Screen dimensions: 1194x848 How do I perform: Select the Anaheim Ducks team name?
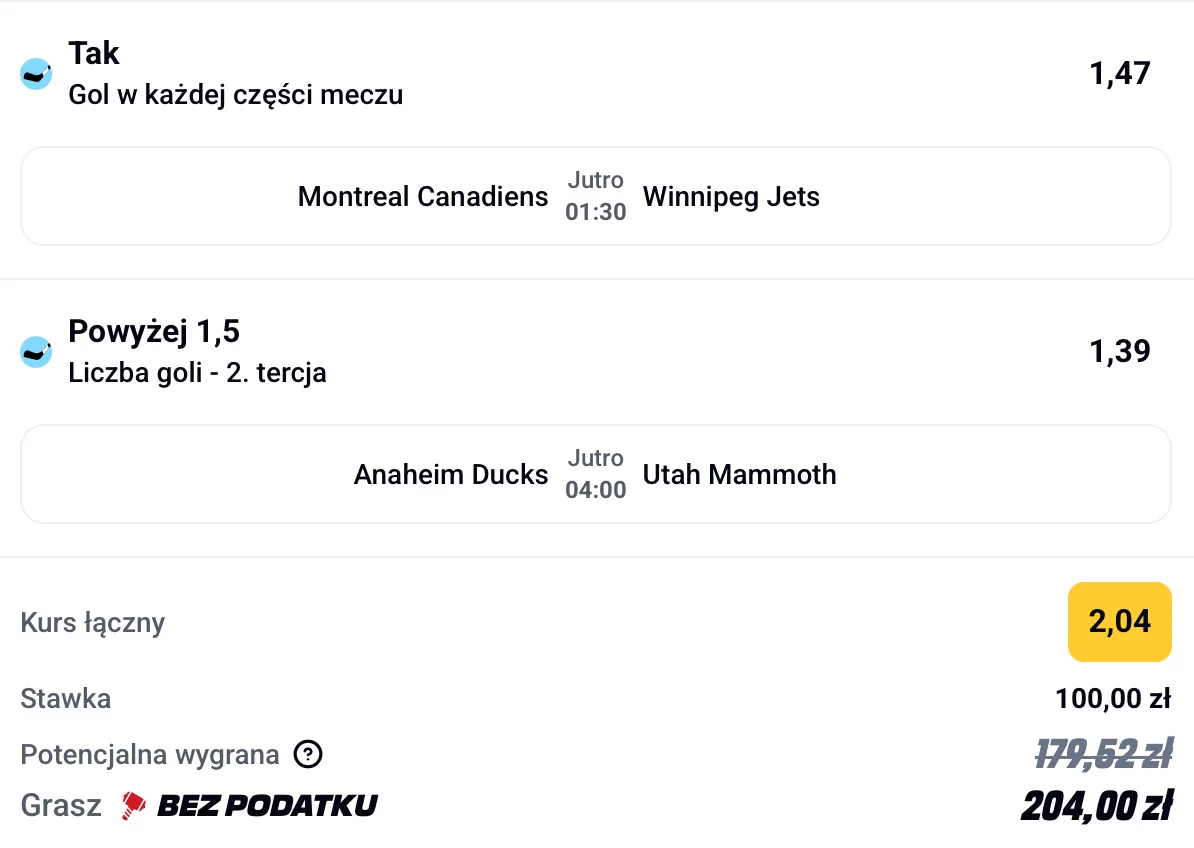(x=450, y=475)
